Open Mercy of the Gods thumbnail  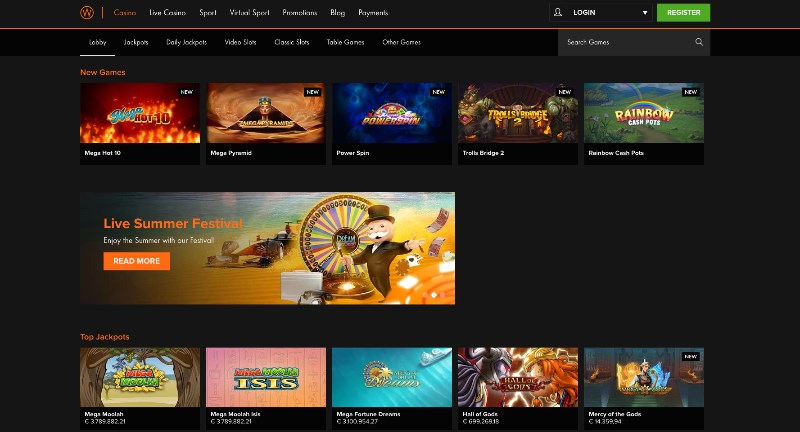point(644,377)
